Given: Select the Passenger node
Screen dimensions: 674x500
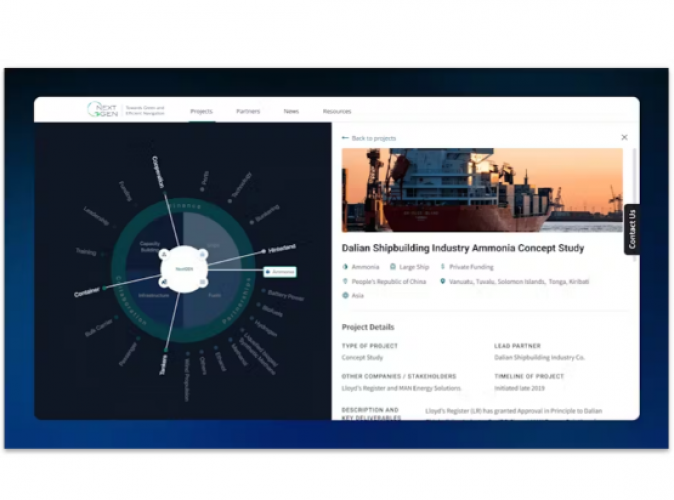Looking at the screenshot, I should [x=129, y=353].
